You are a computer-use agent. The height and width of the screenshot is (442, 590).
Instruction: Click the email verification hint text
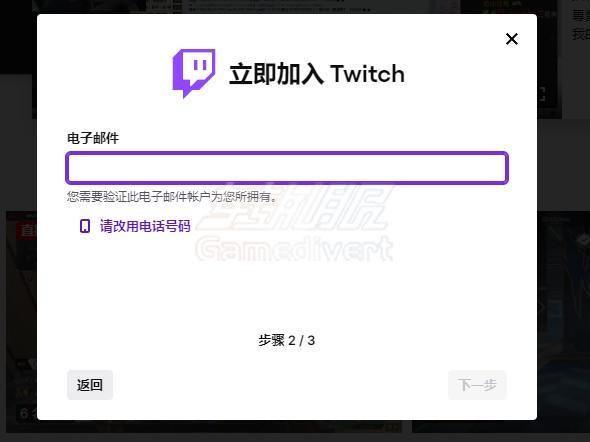[x=172, y=196]
